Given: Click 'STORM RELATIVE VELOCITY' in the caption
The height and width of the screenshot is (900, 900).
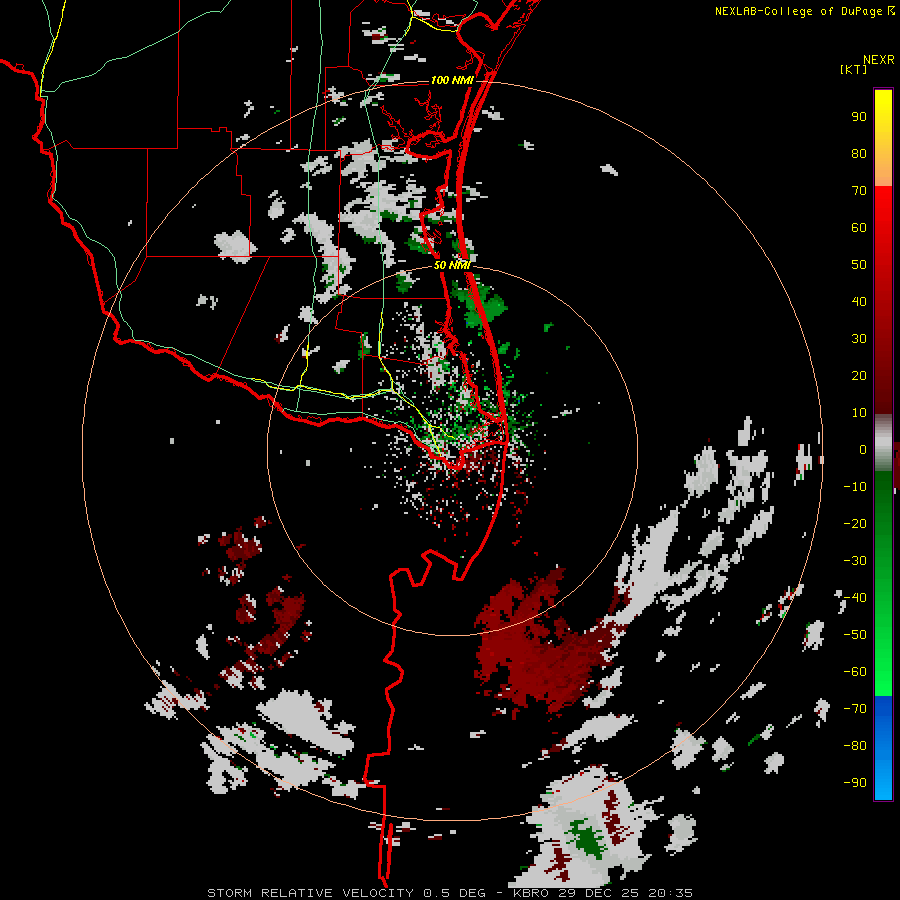Looking at the screenshot, I should click(x=310, y=893).
